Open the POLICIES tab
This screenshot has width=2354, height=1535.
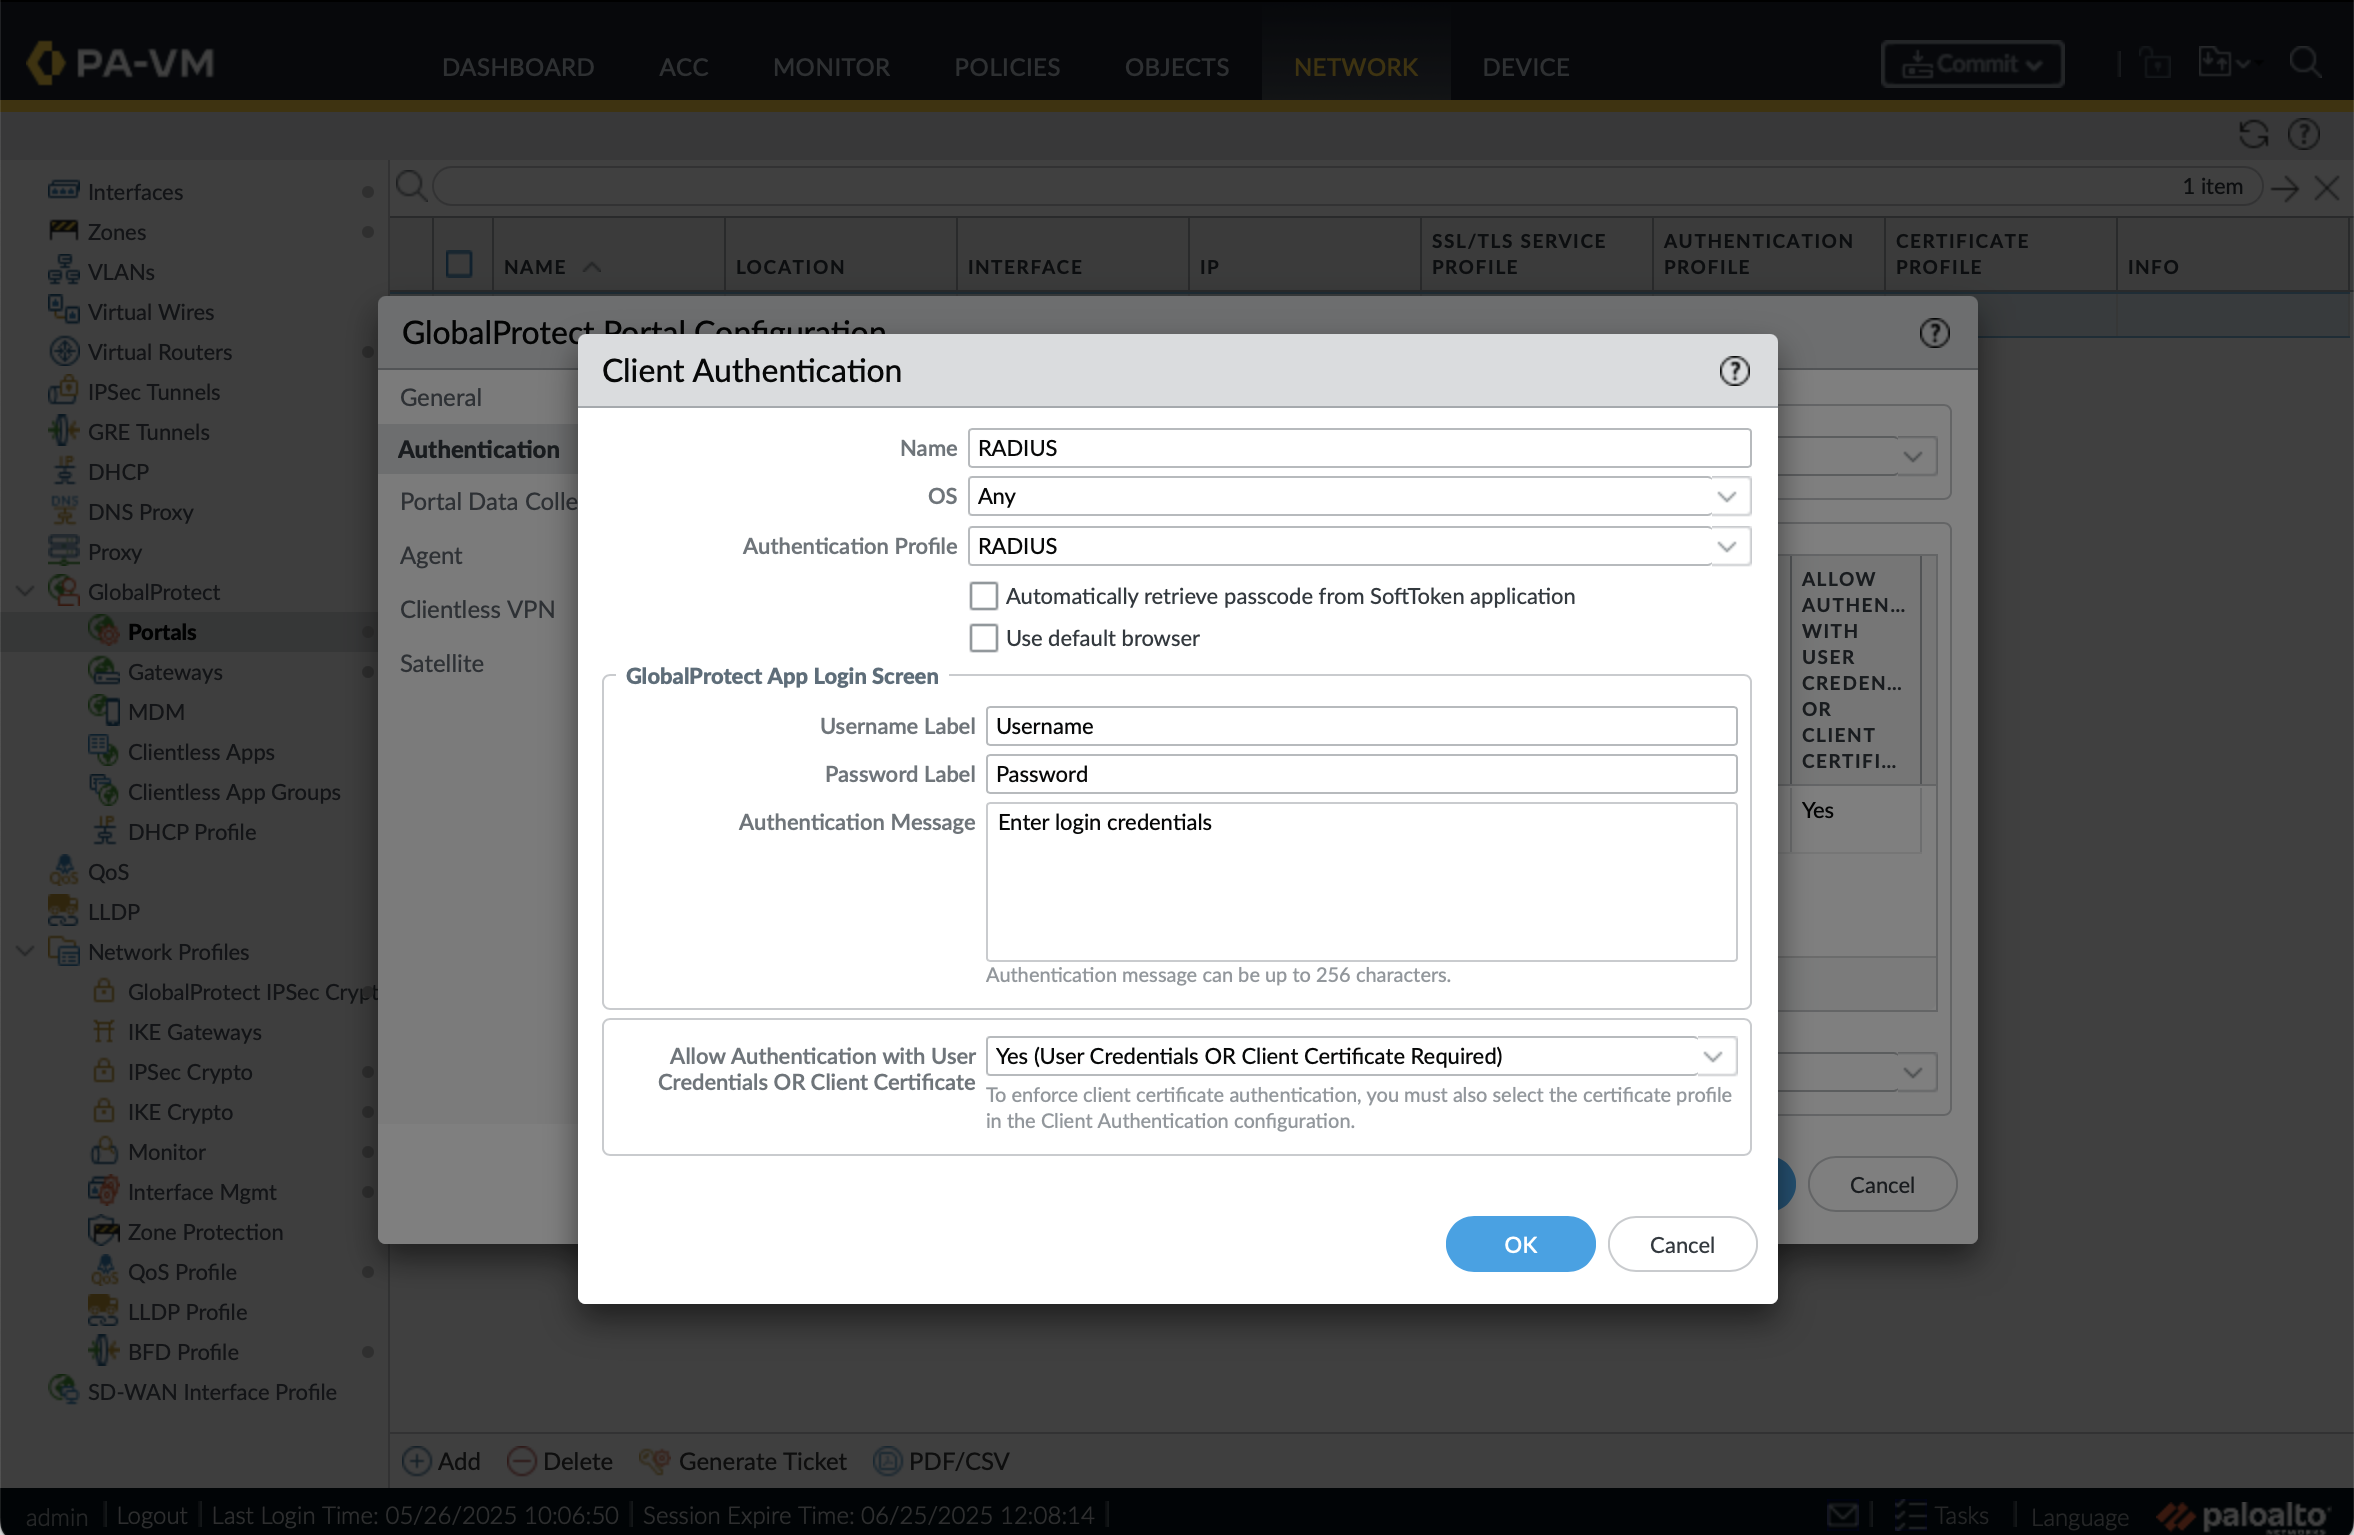tap(1006, 67)
